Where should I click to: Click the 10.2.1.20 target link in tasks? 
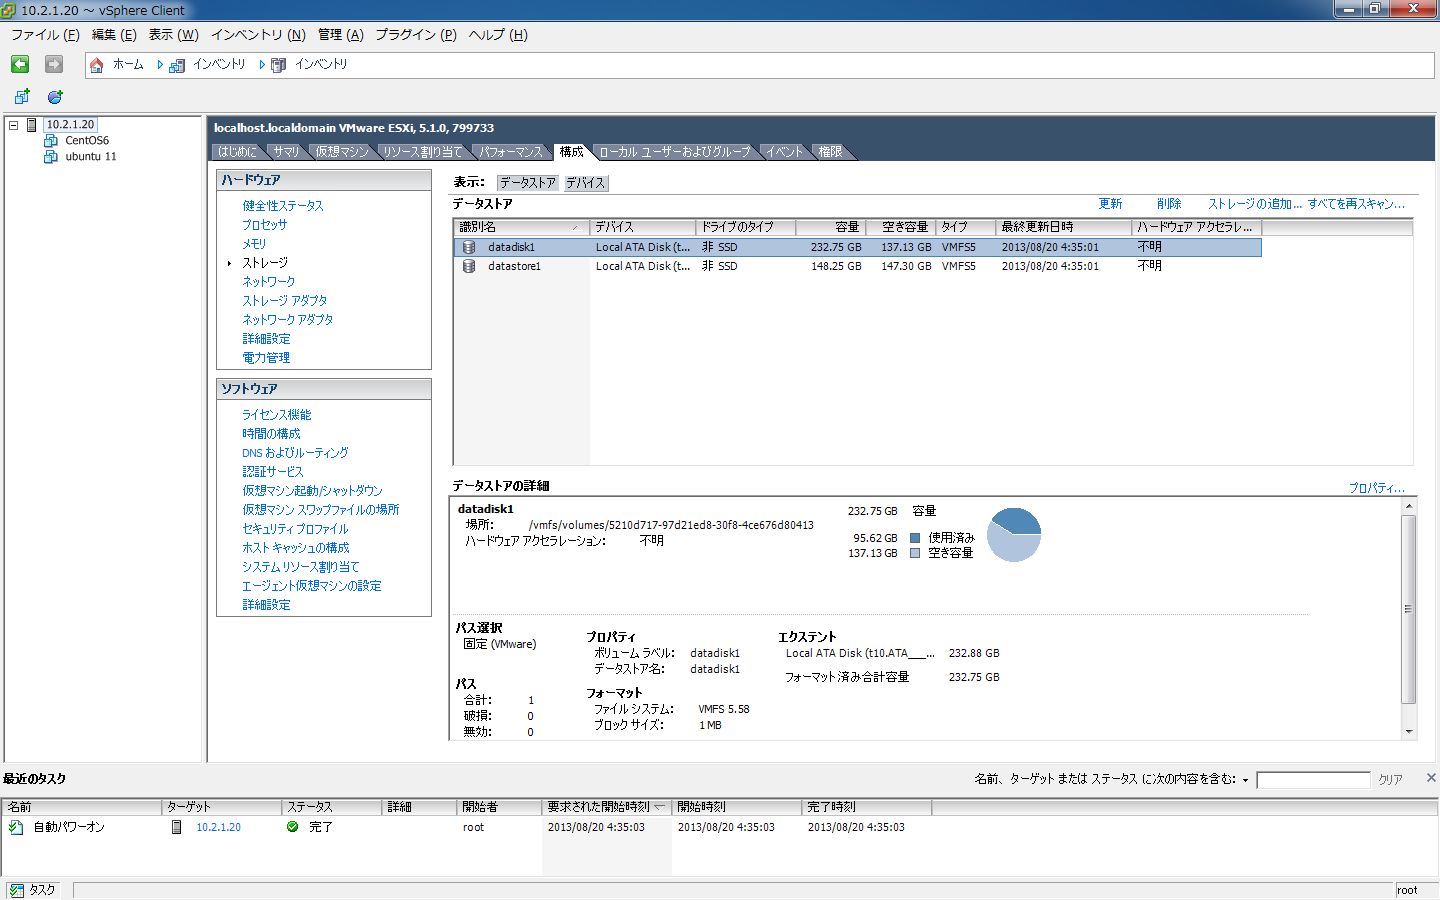pyautogui.click(x=218, y=827)
